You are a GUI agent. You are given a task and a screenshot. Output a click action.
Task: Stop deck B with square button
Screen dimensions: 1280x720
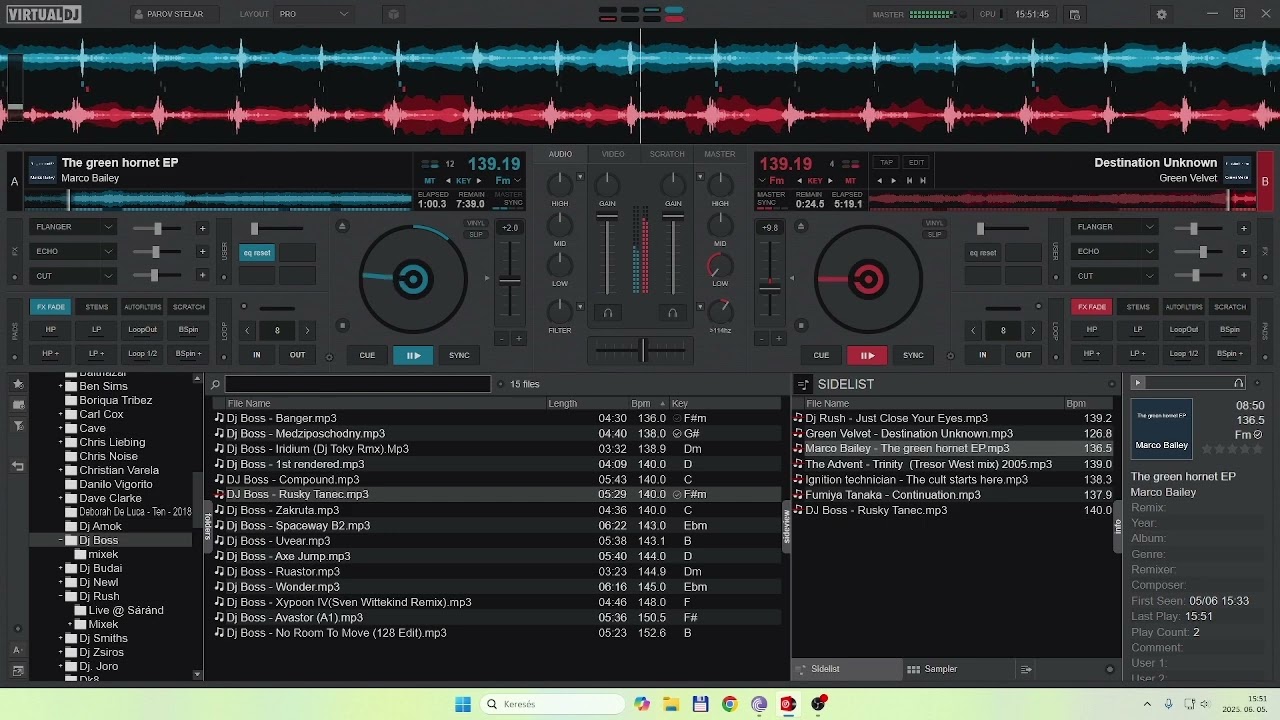[x=799, y=325]
